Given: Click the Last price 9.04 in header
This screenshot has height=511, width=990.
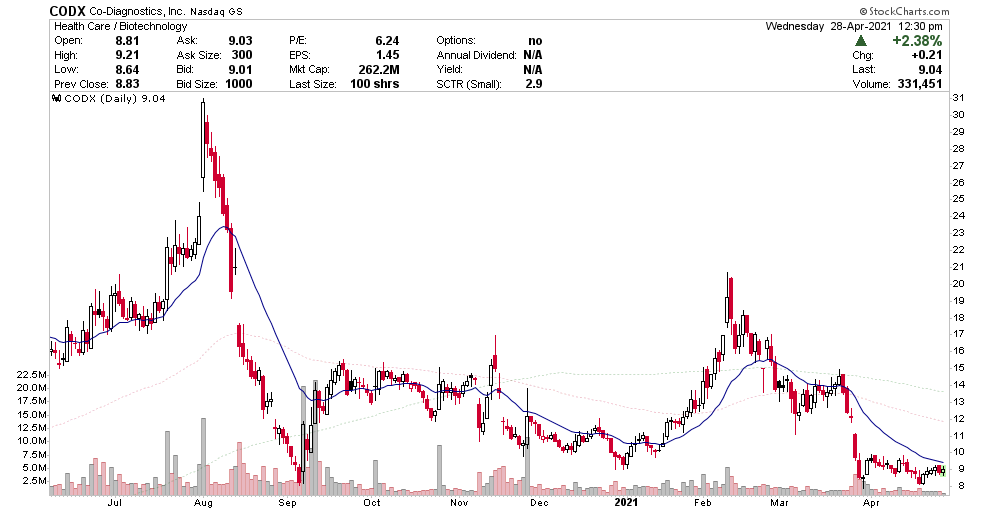Looking at the screenshot, I should click(931, 69).
